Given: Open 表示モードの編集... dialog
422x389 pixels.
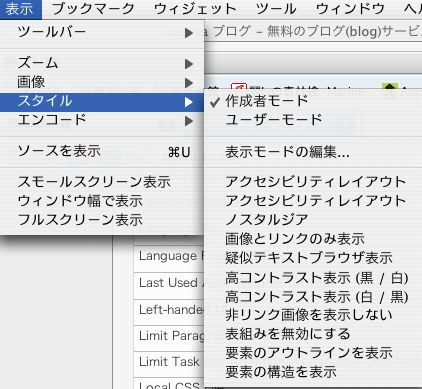Looking at the screenshot, I should (x=313, y=152).
